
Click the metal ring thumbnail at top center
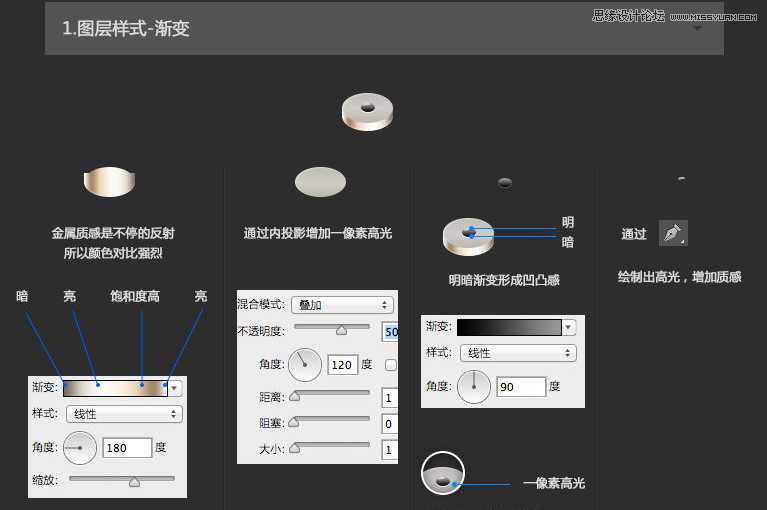pyautogui.click(x=367, y=111)
